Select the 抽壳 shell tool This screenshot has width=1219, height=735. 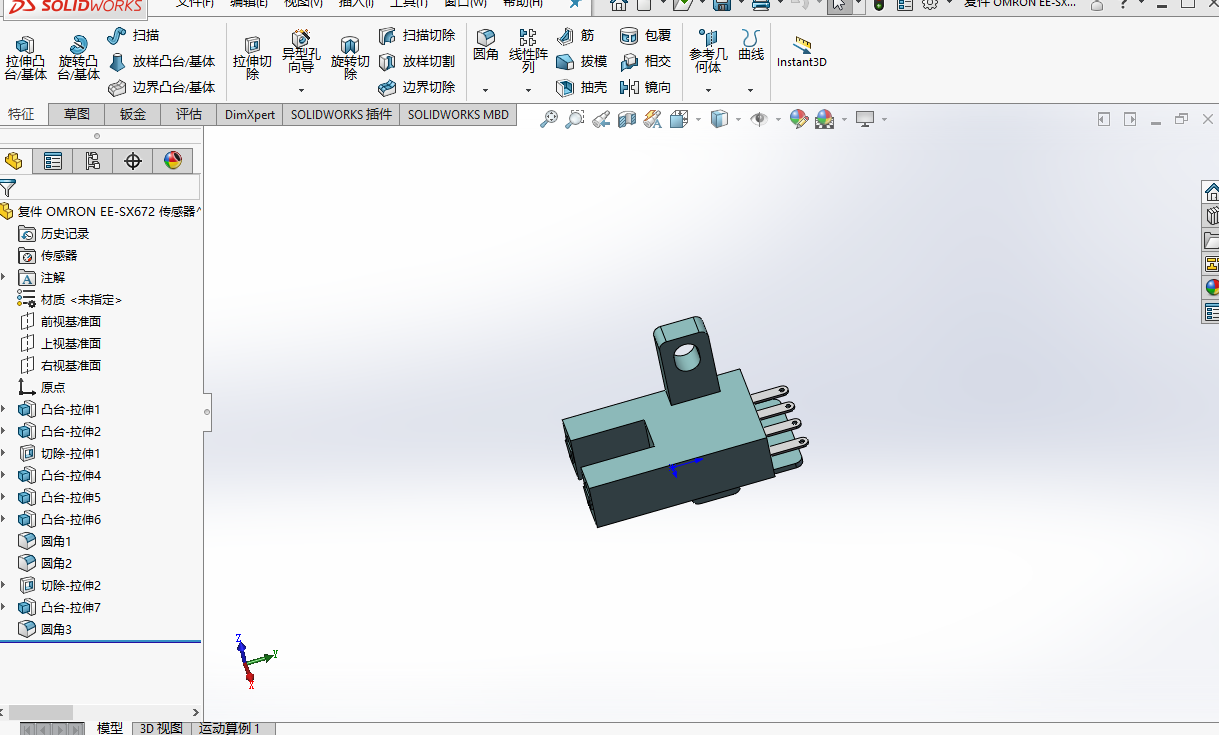[581, 88]
